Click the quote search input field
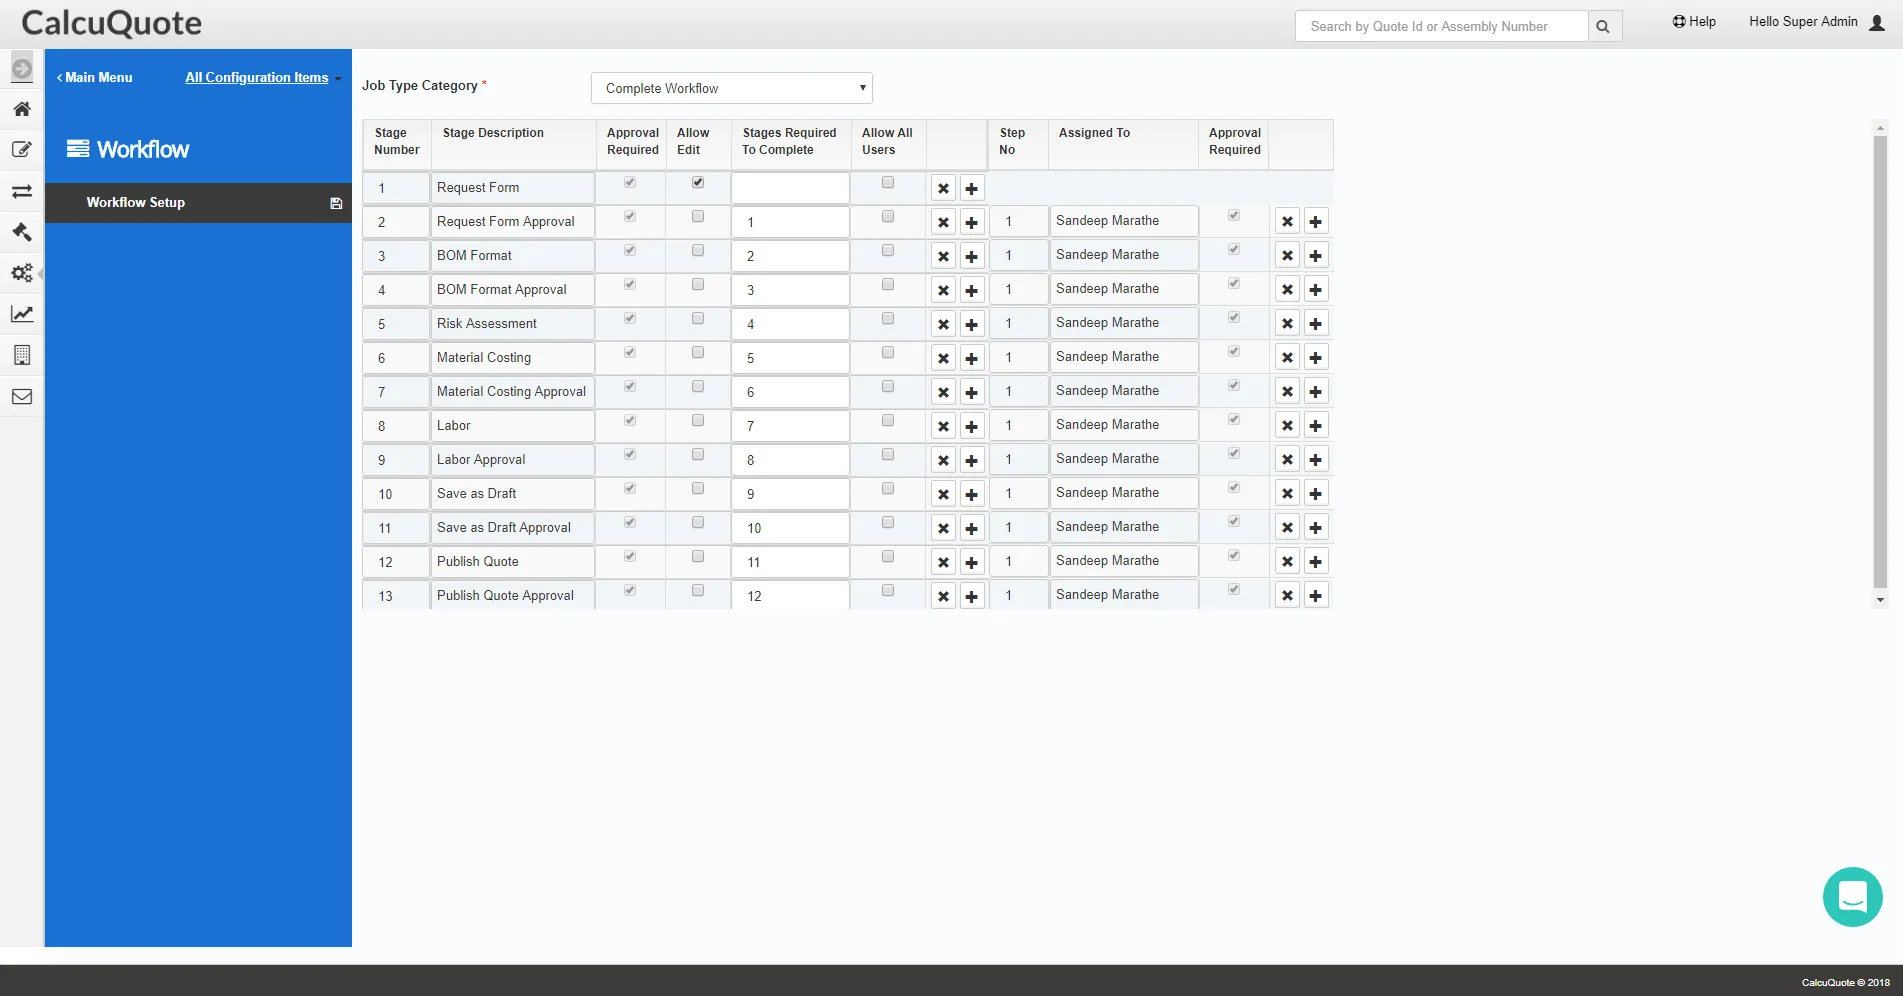The image size is (1903, 996). 1442,27
